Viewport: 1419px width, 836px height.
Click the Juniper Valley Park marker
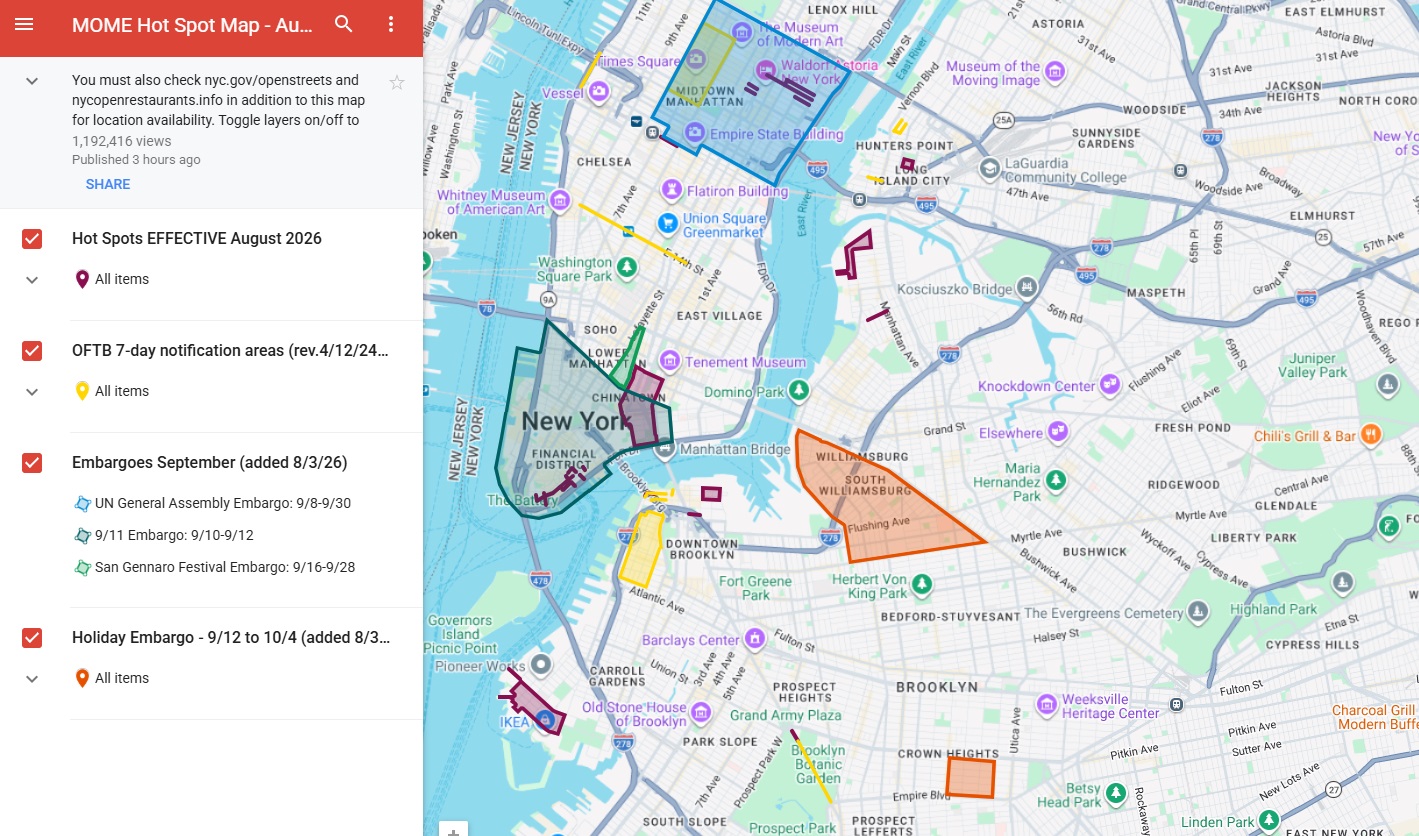point(1387,384)
